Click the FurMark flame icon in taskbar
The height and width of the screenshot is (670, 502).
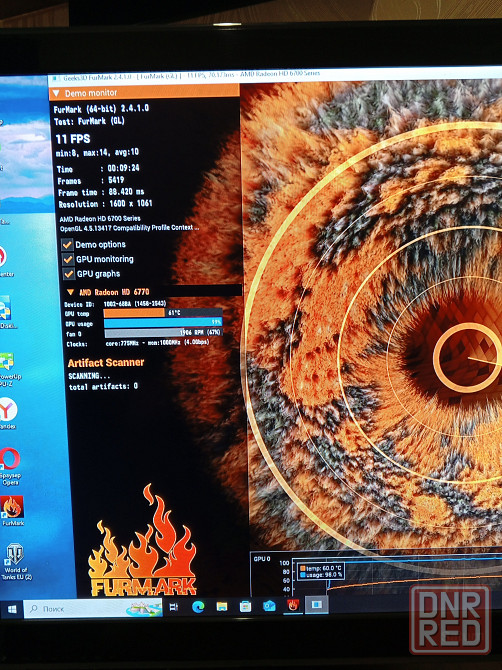293,605
